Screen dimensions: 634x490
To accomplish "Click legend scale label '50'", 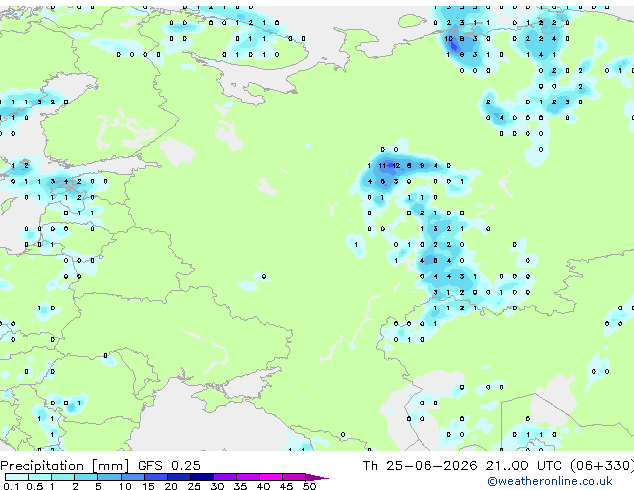I will tap(309, 486).
